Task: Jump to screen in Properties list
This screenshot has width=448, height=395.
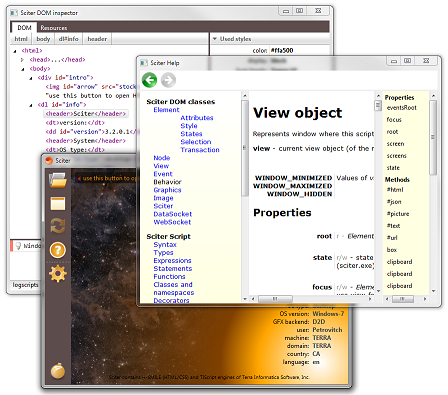Action: pos(395,144)
